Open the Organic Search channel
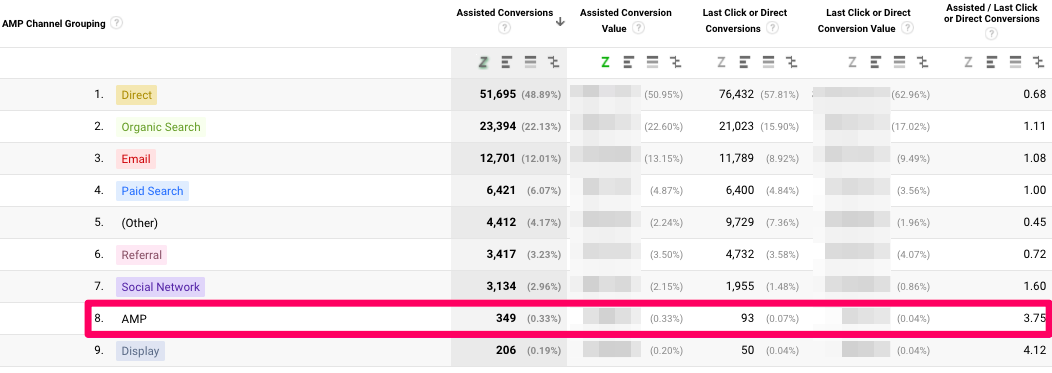The image size is (1052, 373). tap(161, 127)
